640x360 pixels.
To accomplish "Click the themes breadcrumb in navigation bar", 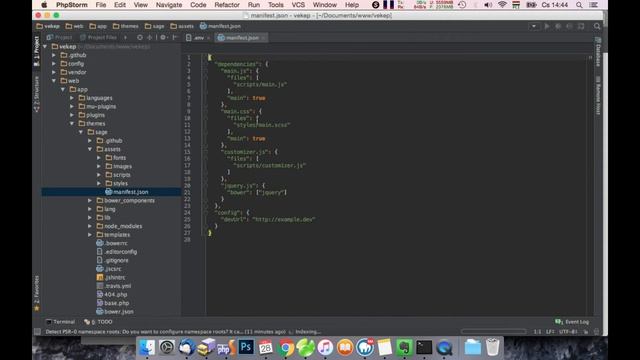I will point(125,26).
